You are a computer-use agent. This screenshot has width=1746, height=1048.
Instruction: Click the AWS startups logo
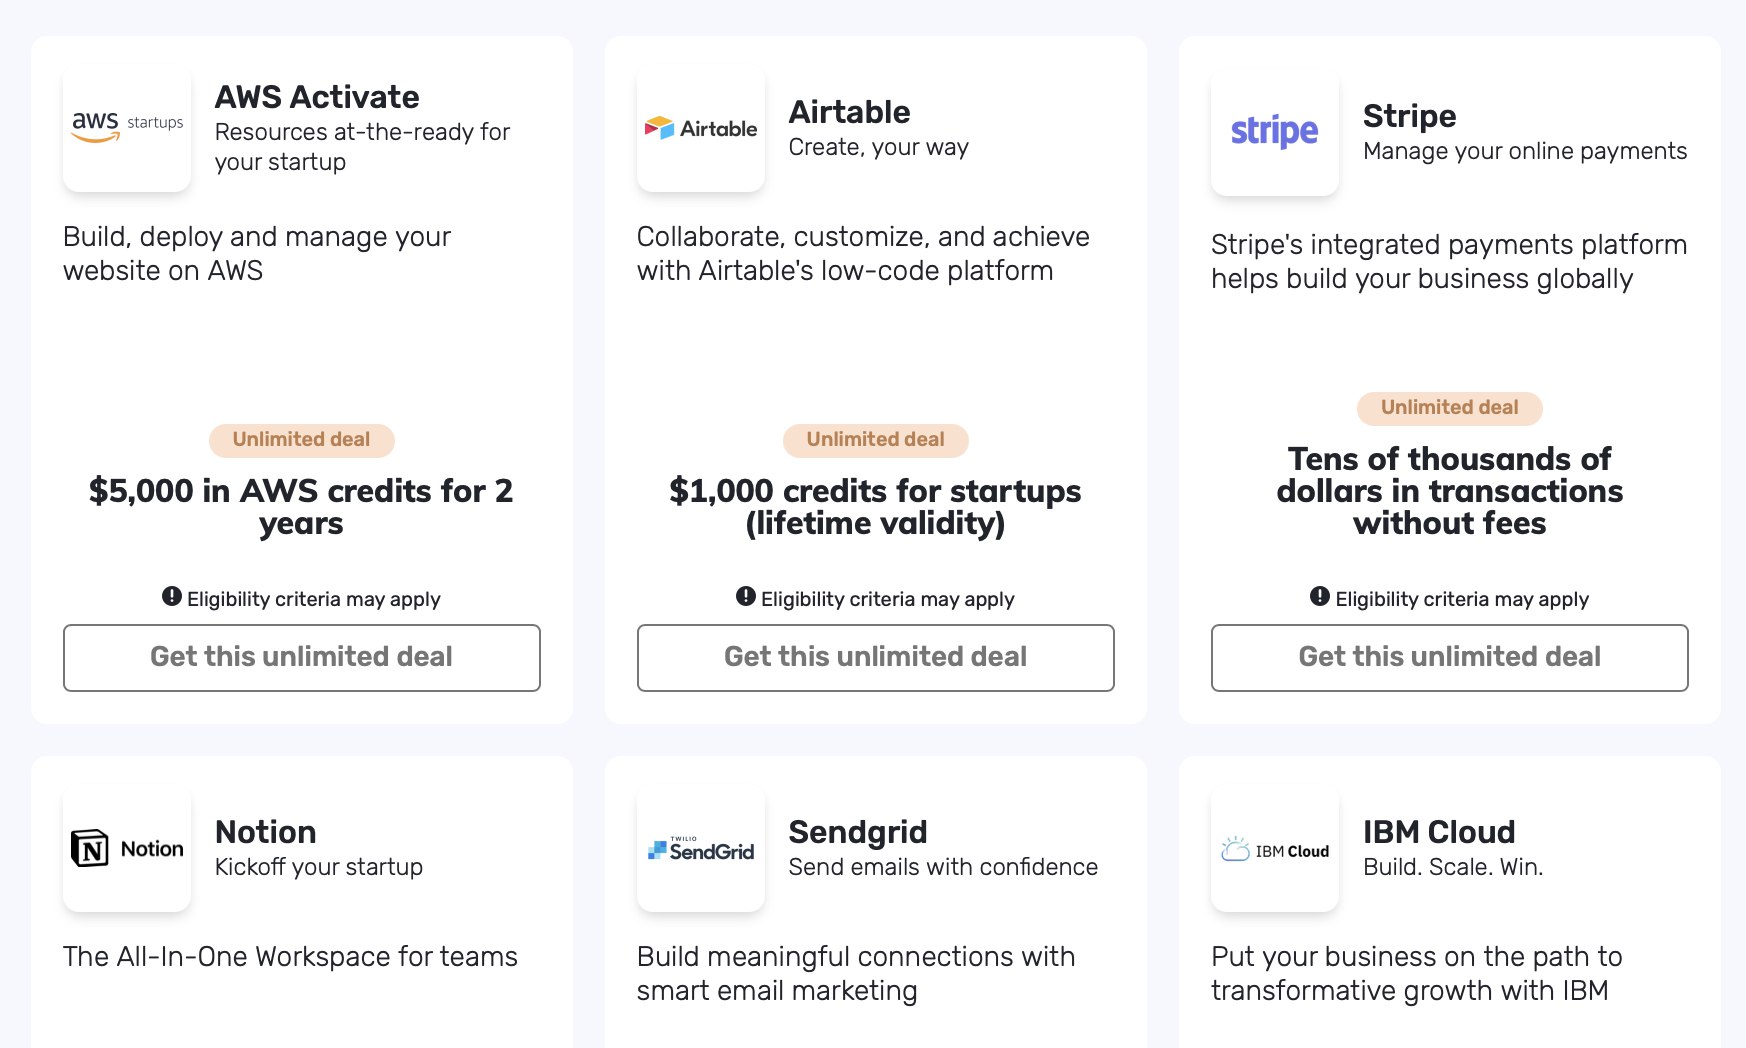coord(127,128)
